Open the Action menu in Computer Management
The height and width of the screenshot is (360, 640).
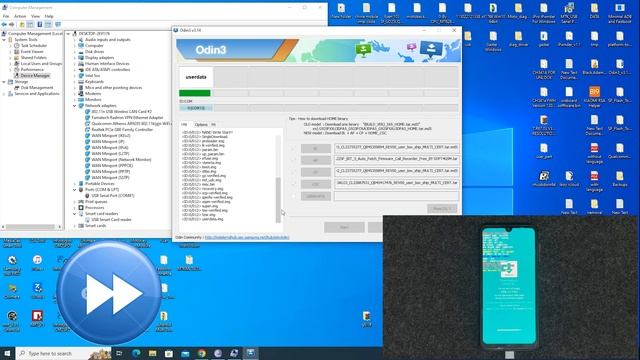point(20,16)
